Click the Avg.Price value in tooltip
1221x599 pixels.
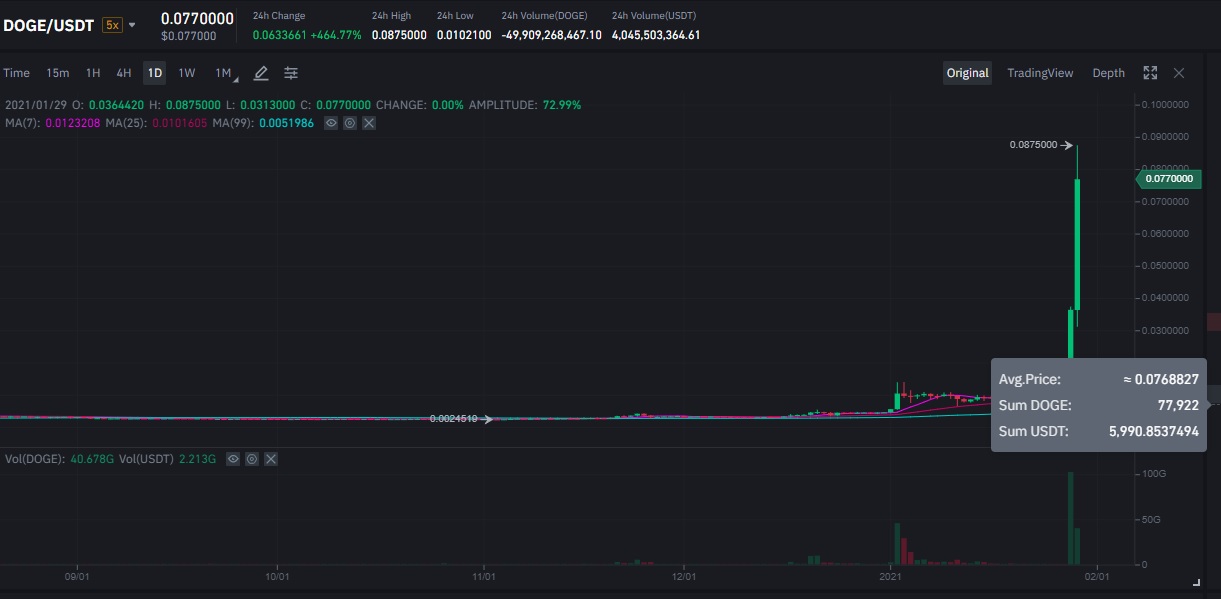coord(1160,380)
